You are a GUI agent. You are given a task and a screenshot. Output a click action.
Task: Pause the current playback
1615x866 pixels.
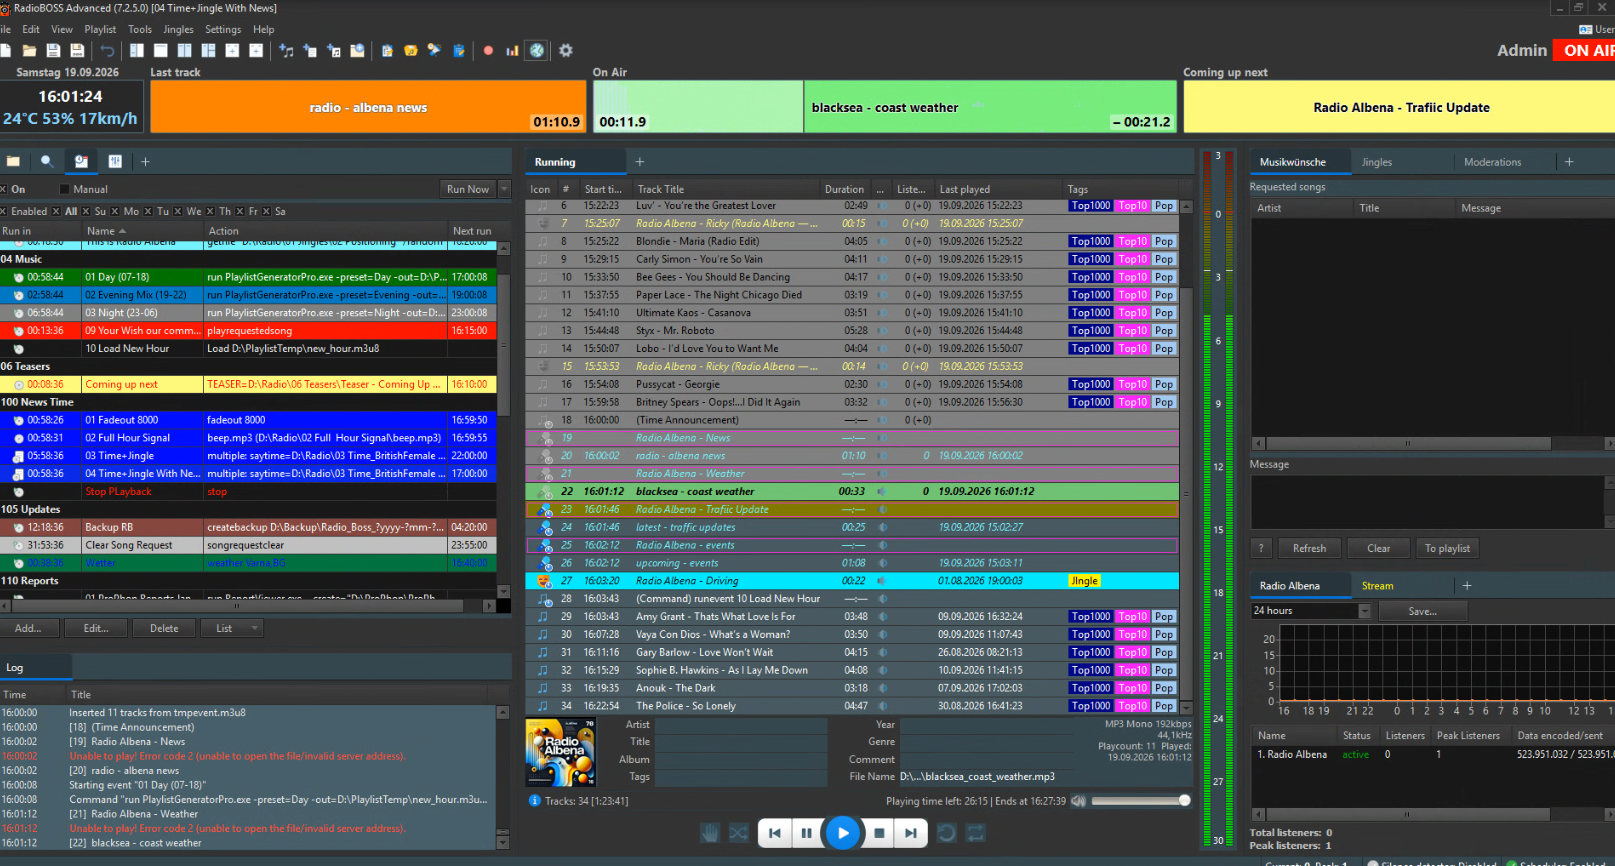(x=806, y=833)
